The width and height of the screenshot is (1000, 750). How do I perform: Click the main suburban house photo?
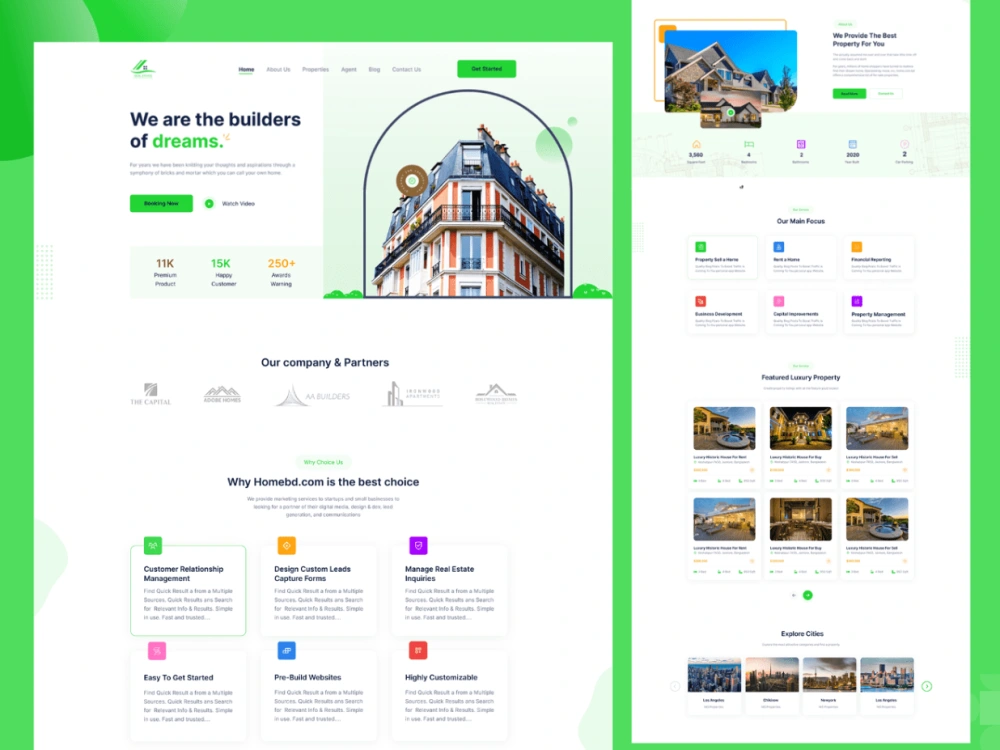(x=730, y=71)
